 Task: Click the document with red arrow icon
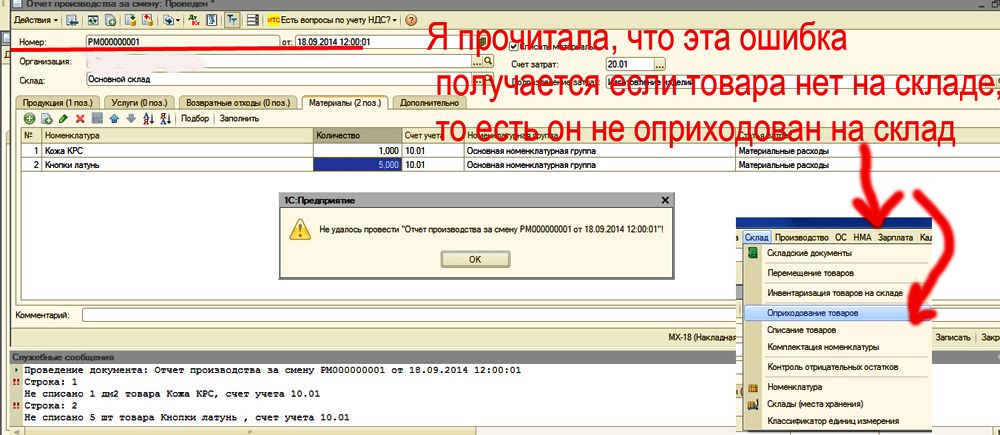[x=148, y=20]
